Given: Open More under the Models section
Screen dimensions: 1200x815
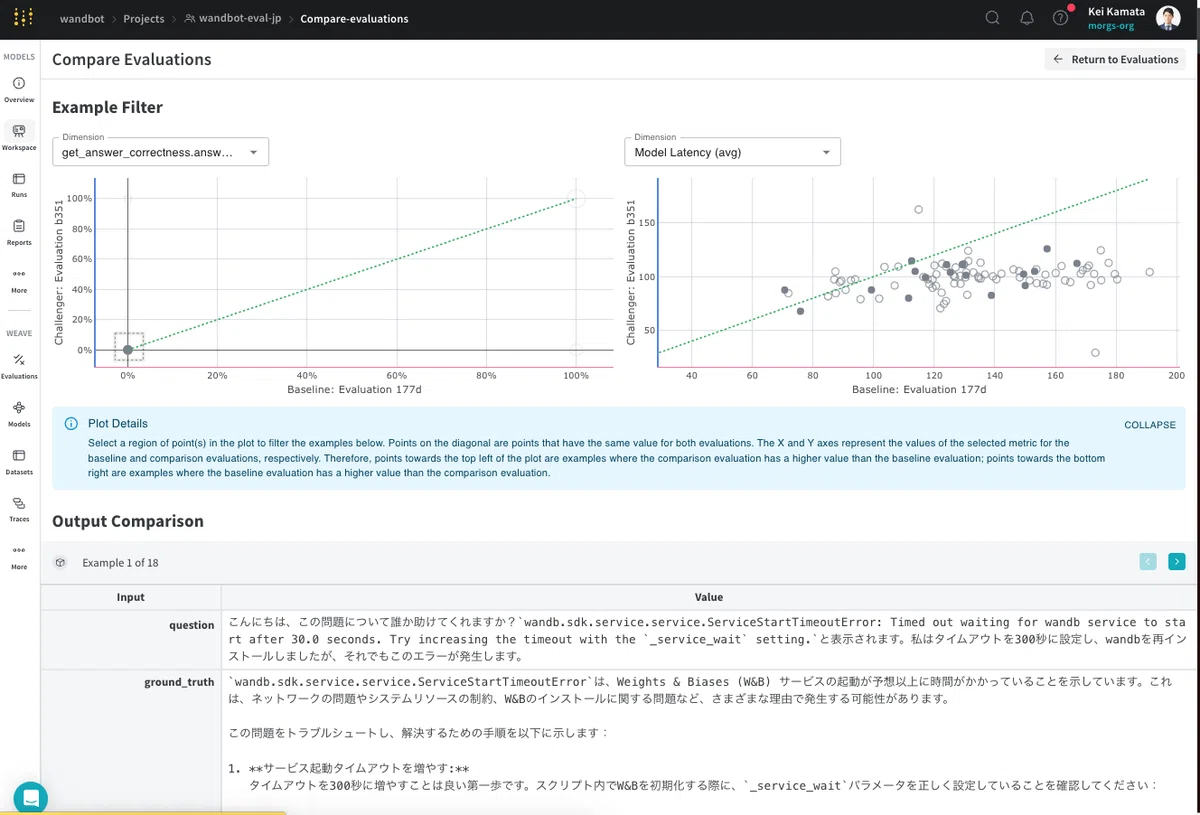Looking at the screenshot, I should click(19, 281).
